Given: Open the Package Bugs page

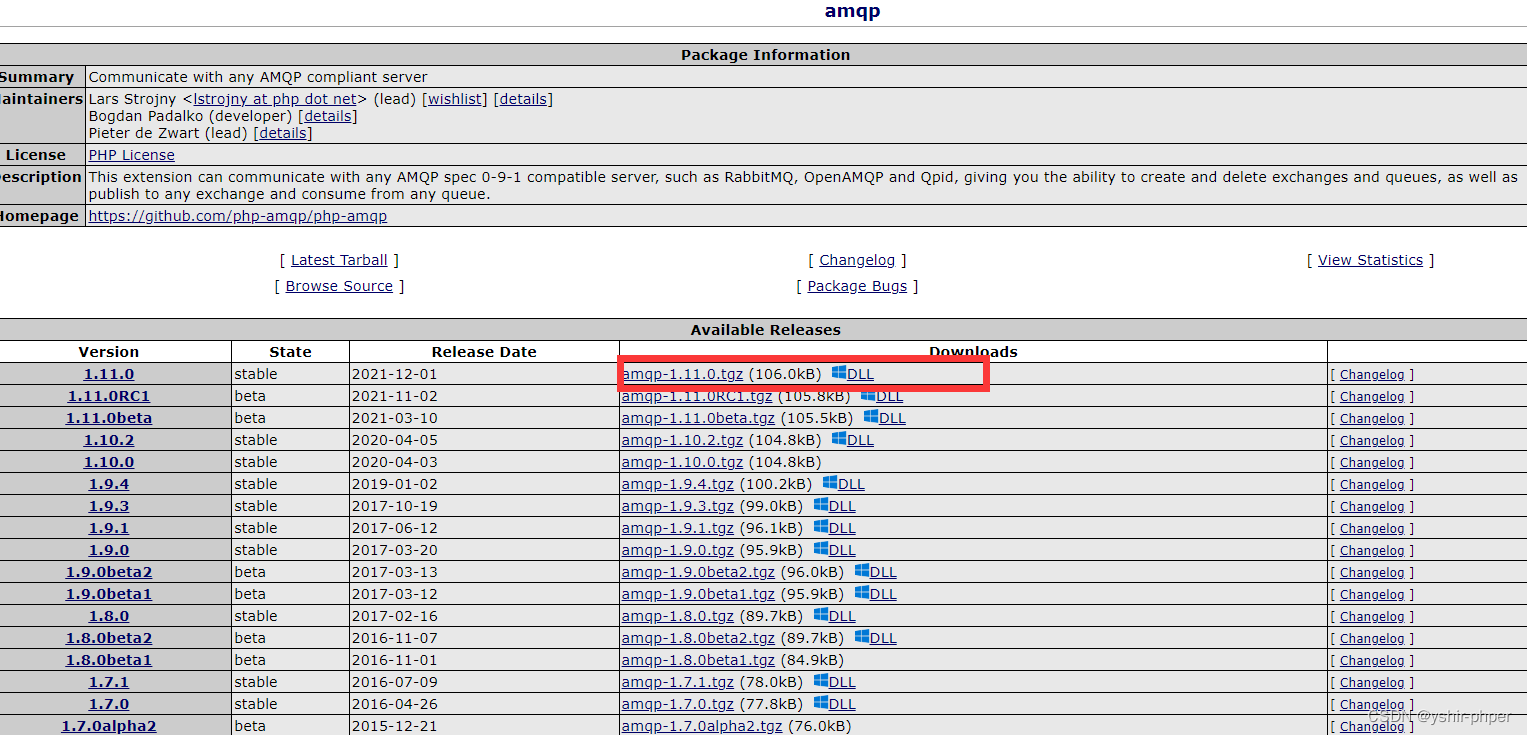Looking at the screenshot, I should pyautogui.click(x=856, y=285).
